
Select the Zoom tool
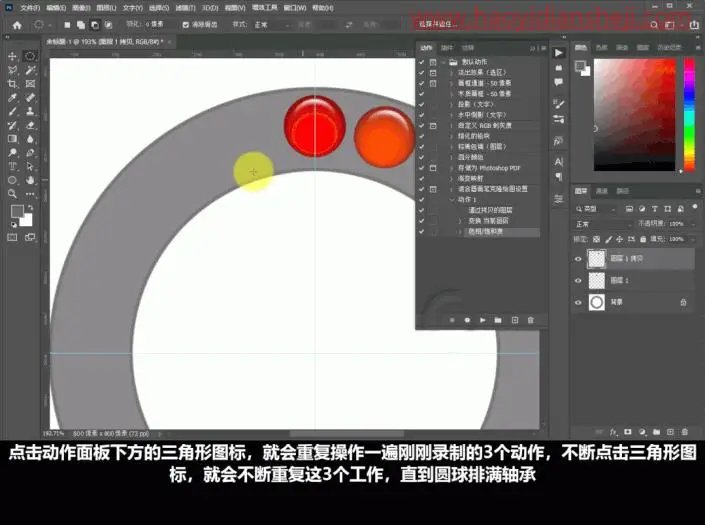point(12,194)
